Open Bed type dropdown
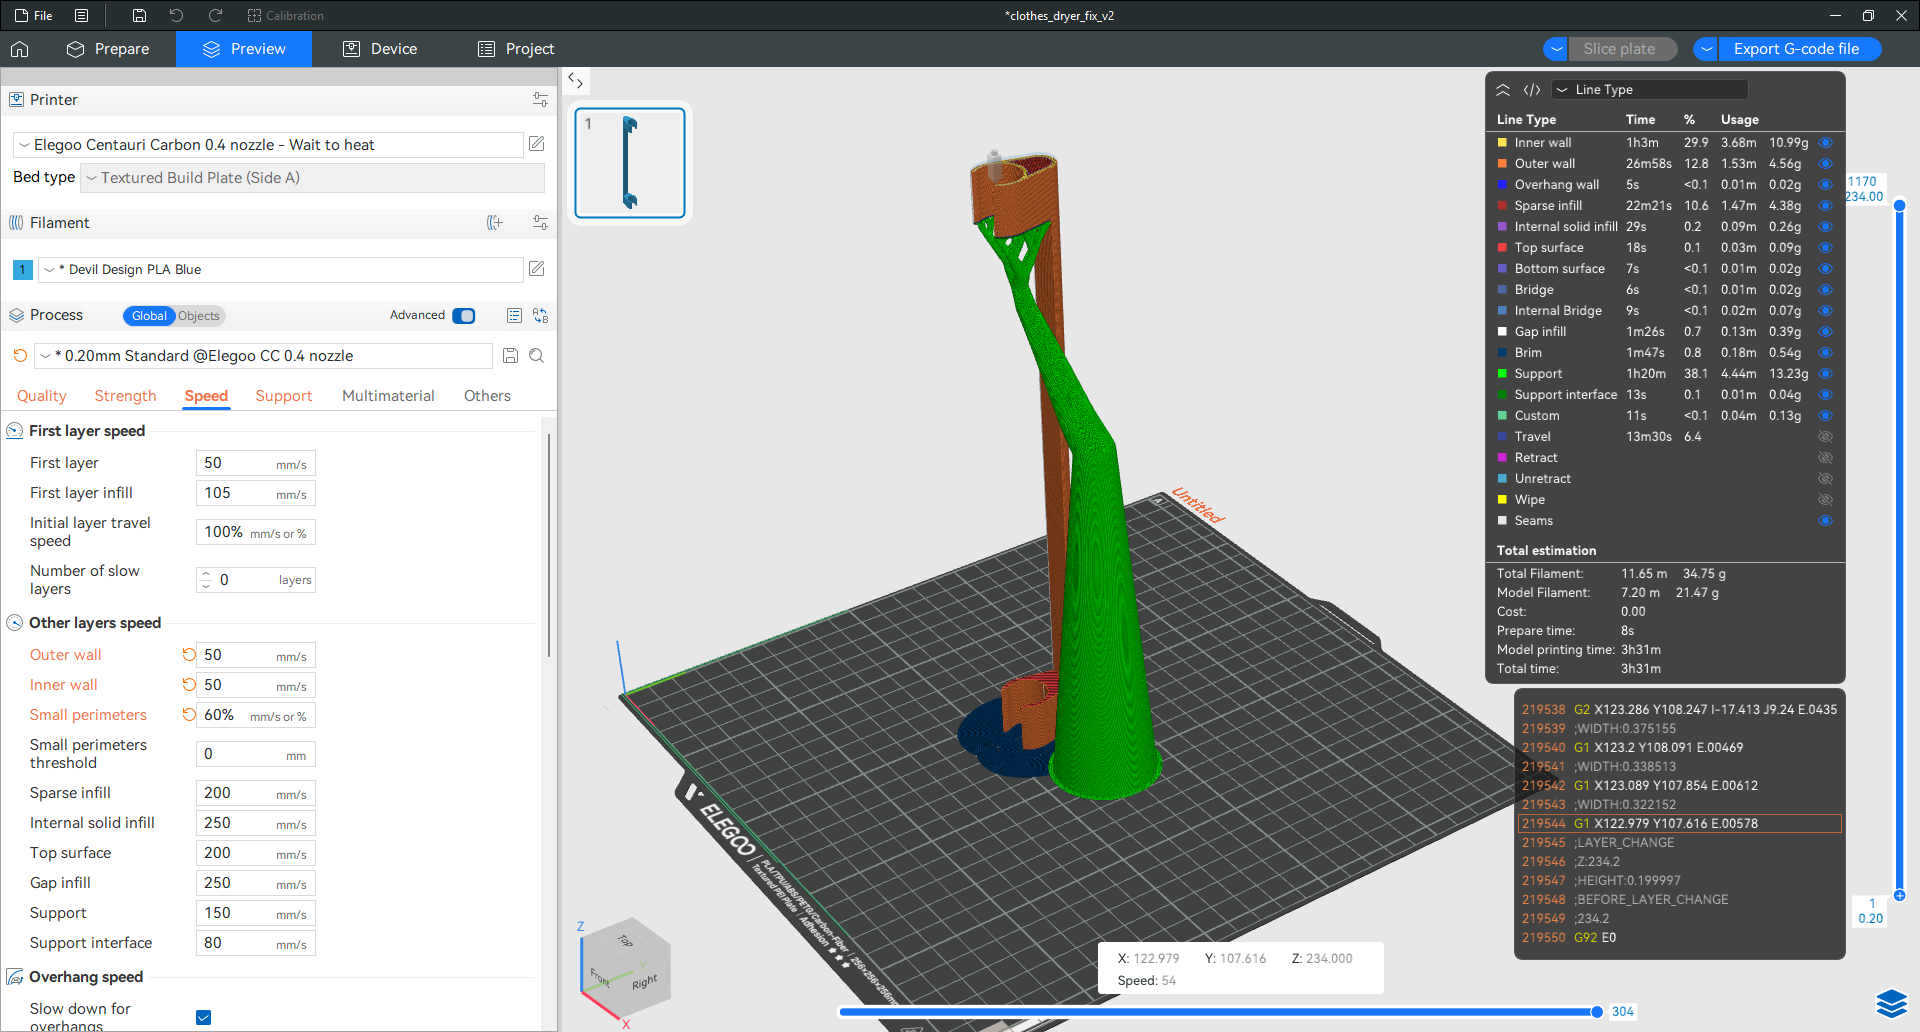1920x1032 pixels. tap(313, 178)
